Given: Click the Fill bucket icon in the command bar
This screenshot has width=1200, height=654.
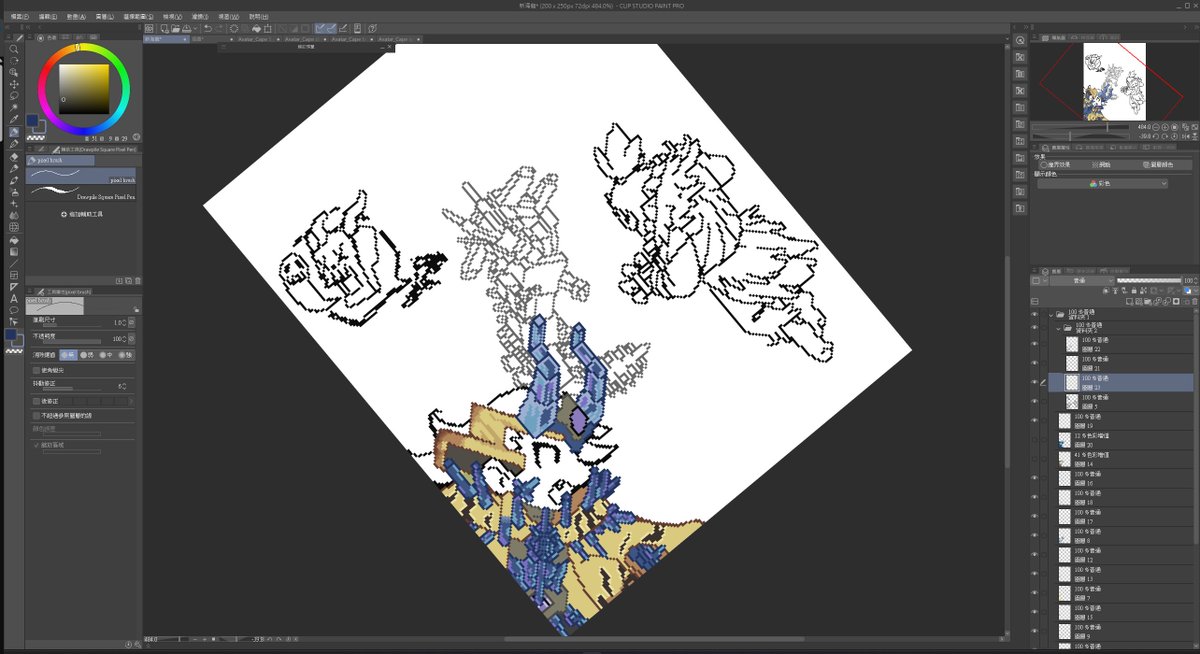Looking at the screenshot, I should point(257,28).
